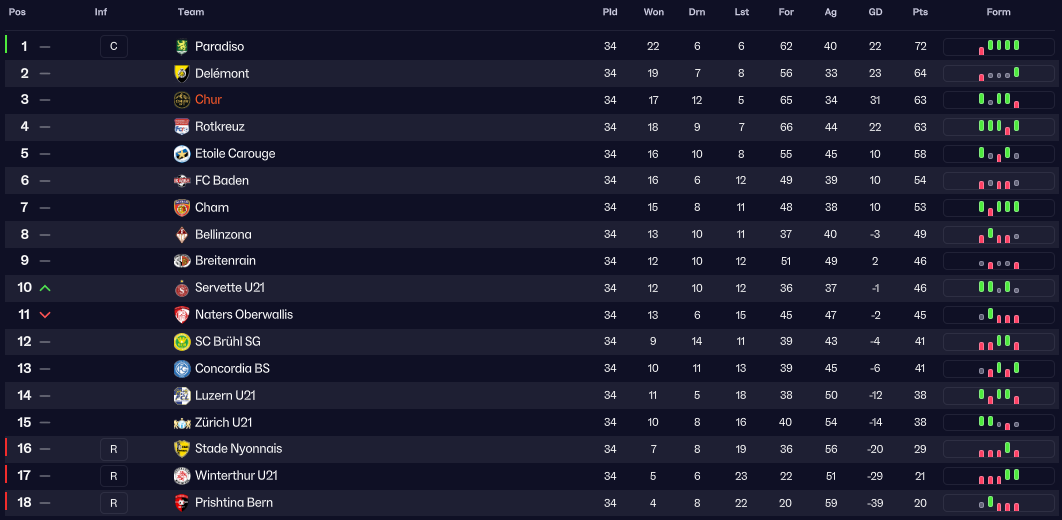
Task: Click the Team column header
Action: [191, 12]
